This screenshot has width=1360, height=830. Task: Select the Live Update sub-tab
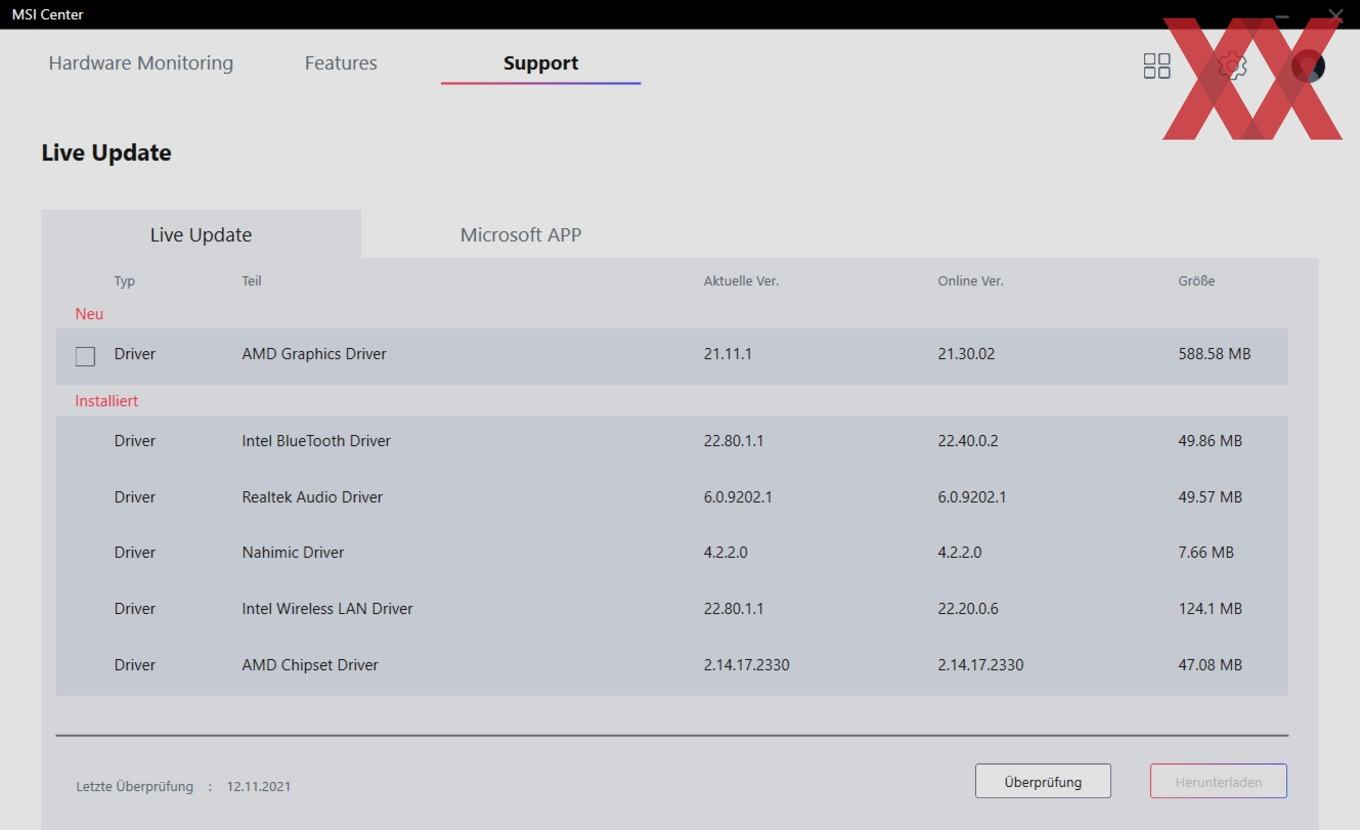(201, 235)
